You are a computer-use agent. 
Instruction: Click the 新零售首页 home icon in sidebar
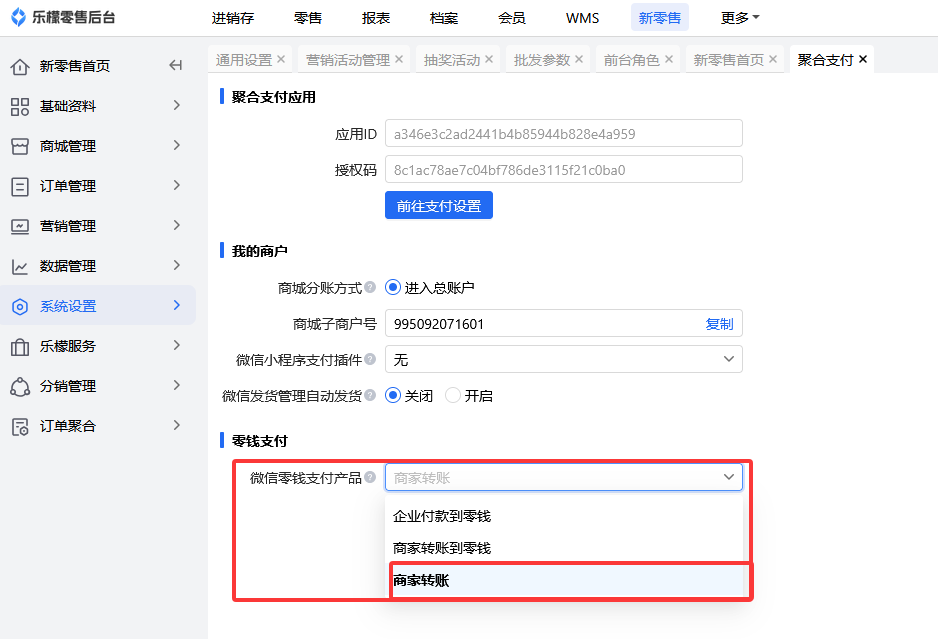pos(20,66)
